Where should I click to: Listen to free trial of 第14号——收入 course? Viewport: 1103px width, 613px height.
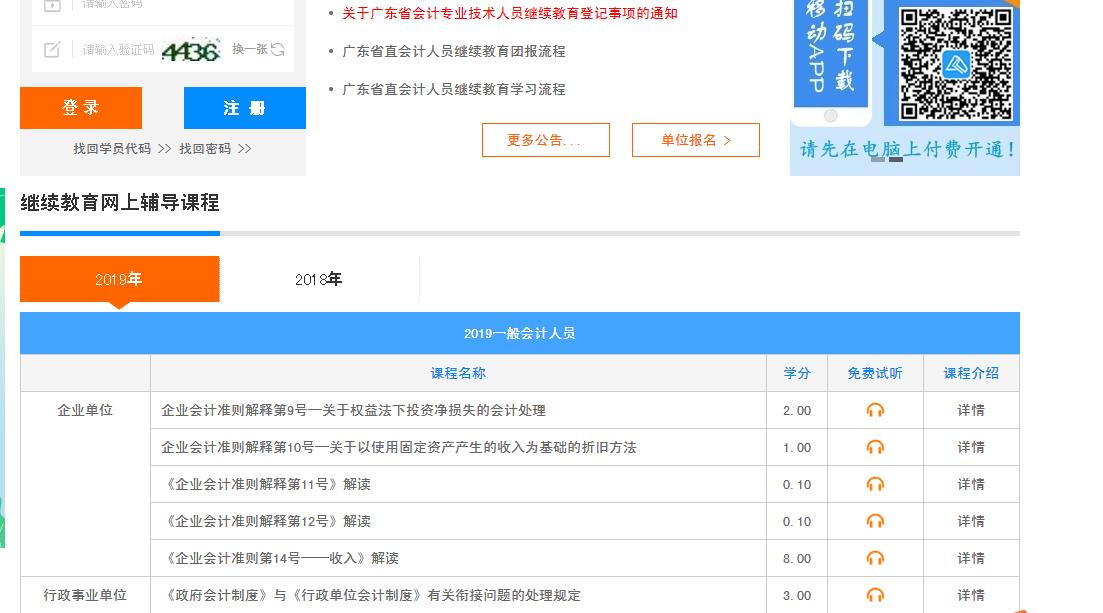pyautogui.click(x=875, y=558)
